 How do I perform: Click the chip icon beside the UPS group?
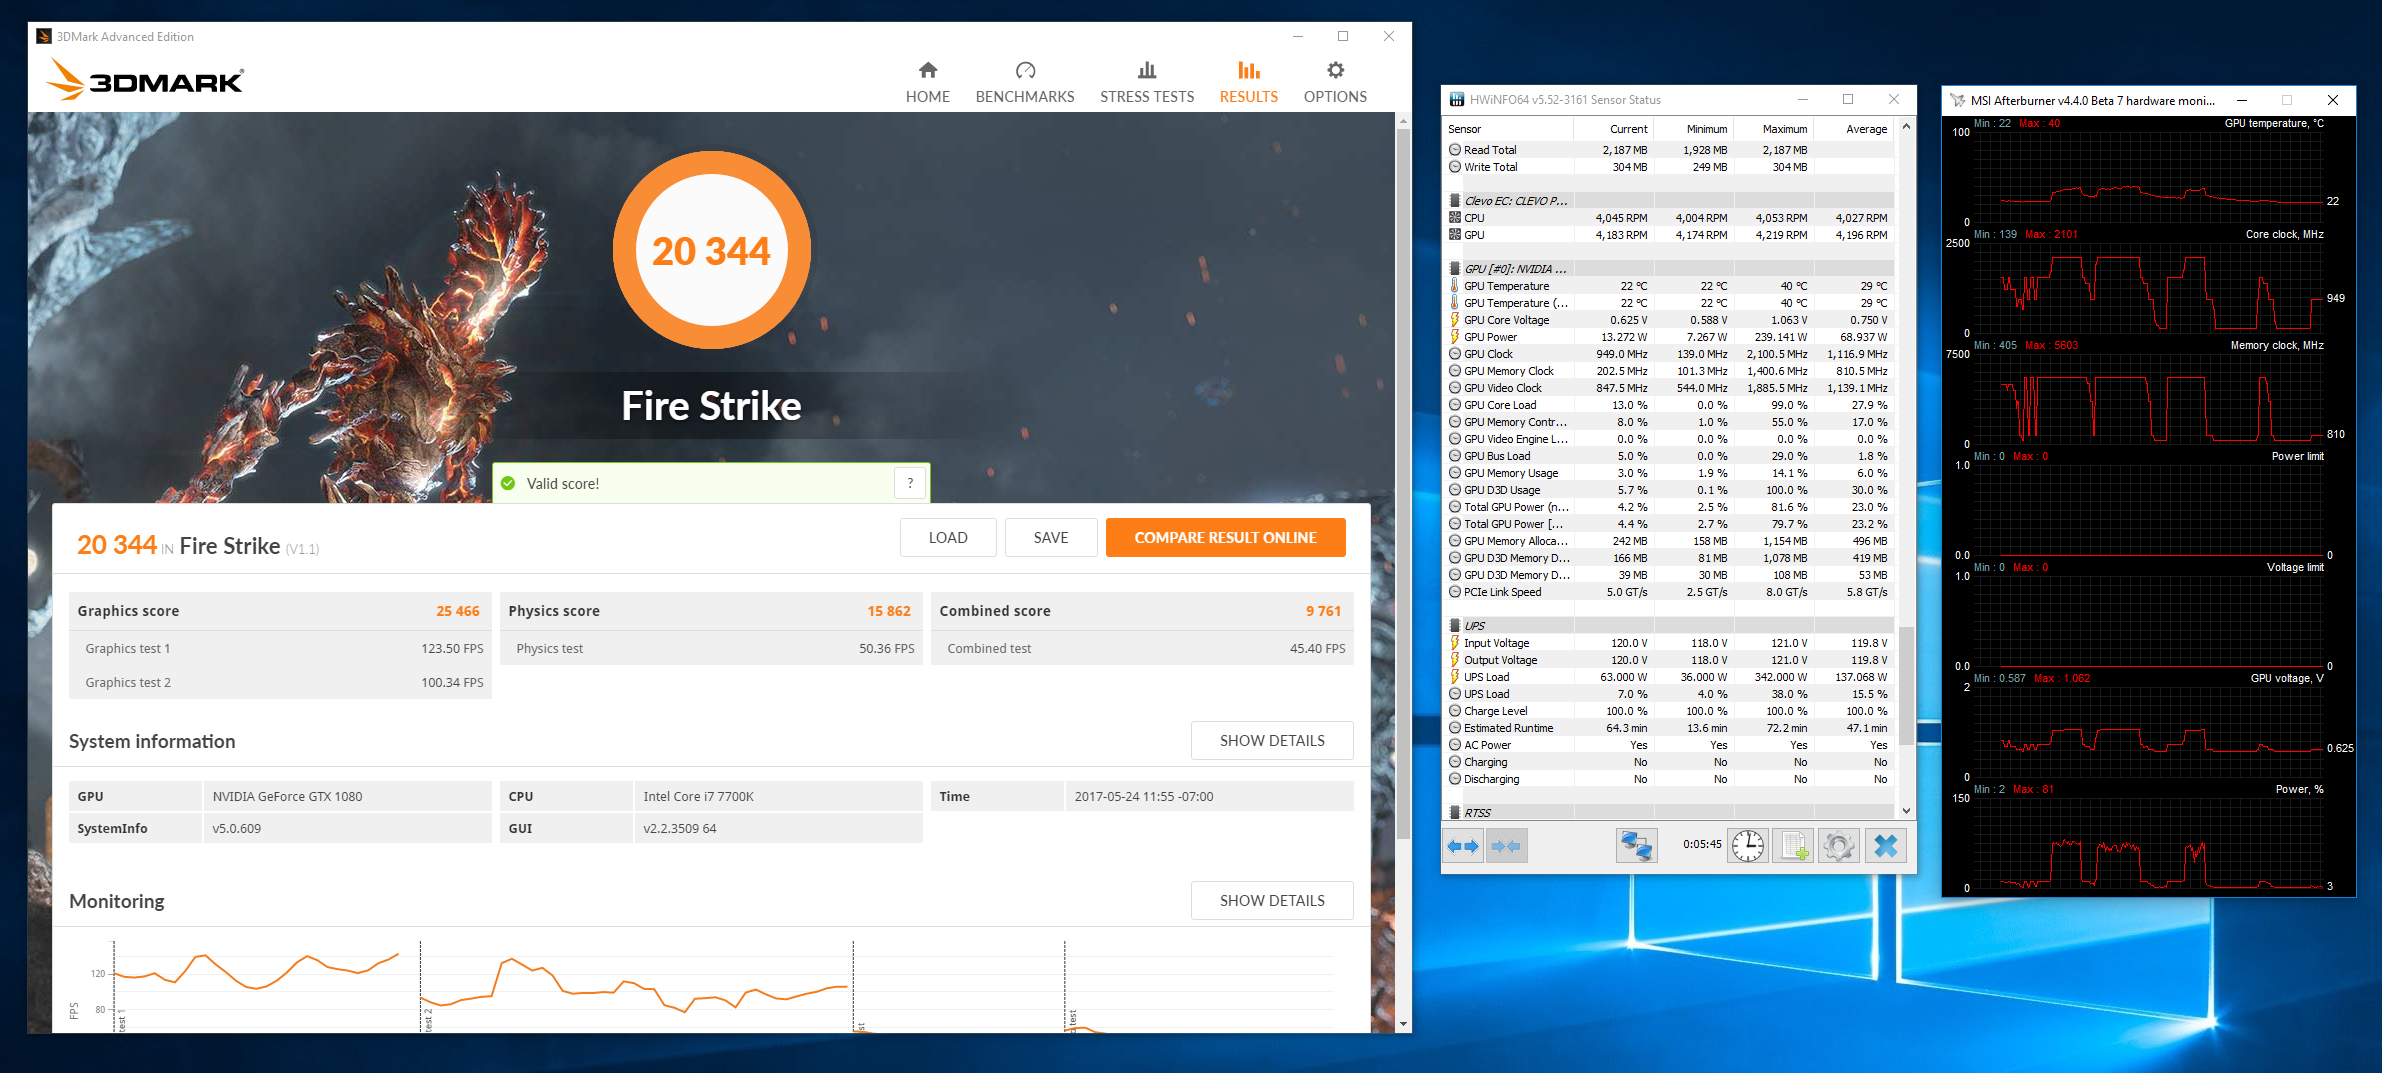point(1455,626)
